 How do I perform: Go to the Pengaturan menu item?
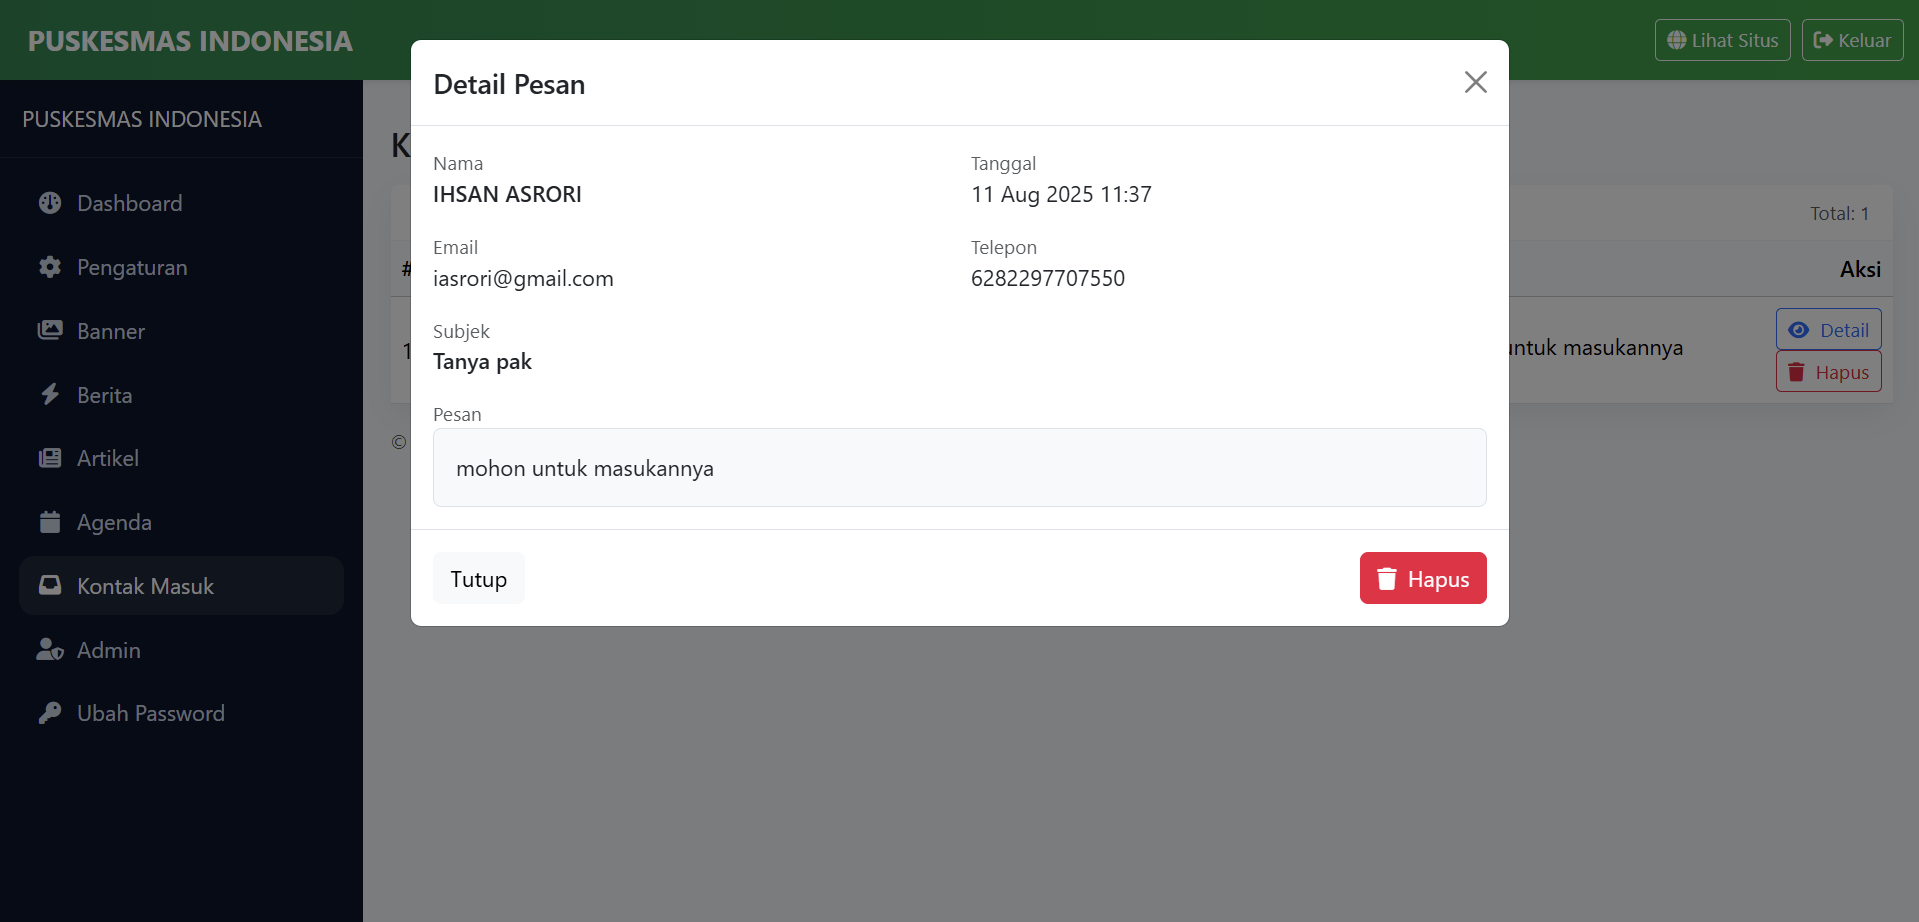pyautogui.click(x=132, y=267)
